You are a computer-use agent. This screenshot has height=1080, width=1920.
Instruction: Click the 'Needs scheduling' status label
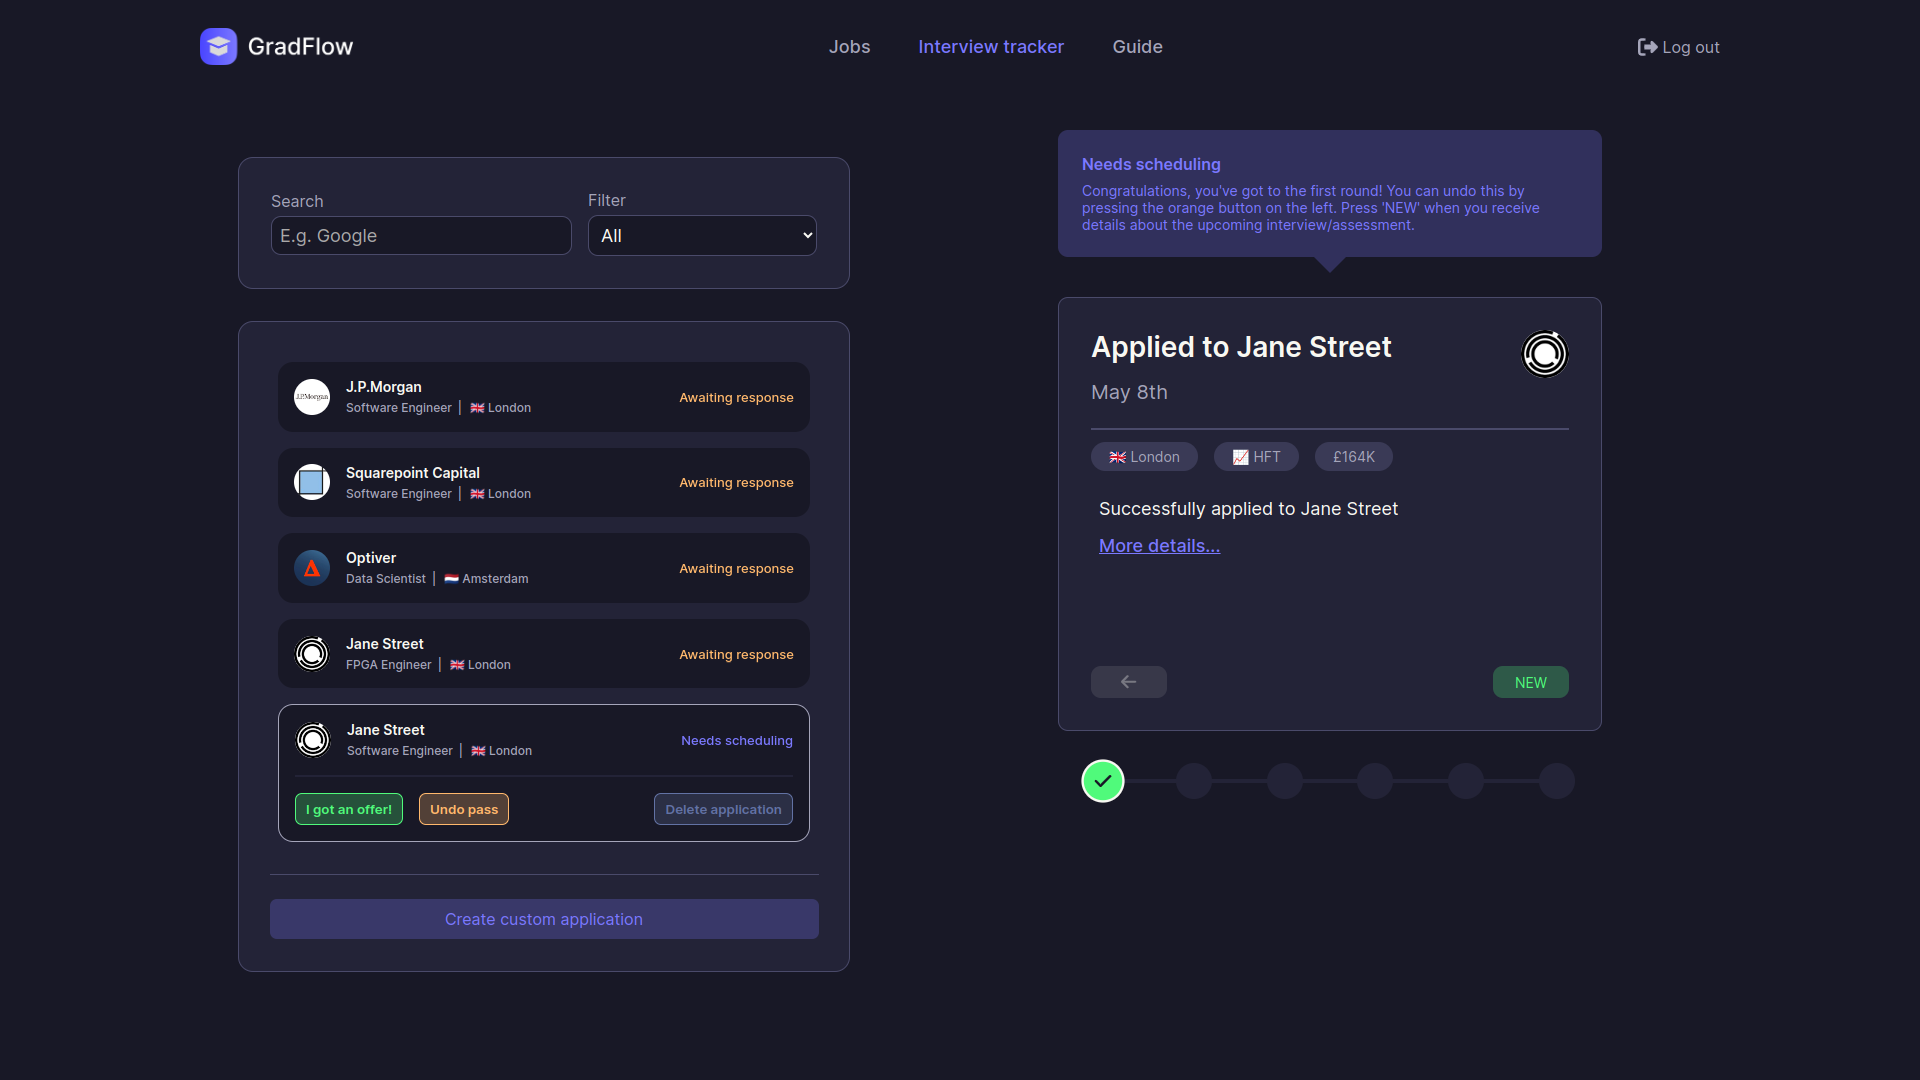[737, 741]
